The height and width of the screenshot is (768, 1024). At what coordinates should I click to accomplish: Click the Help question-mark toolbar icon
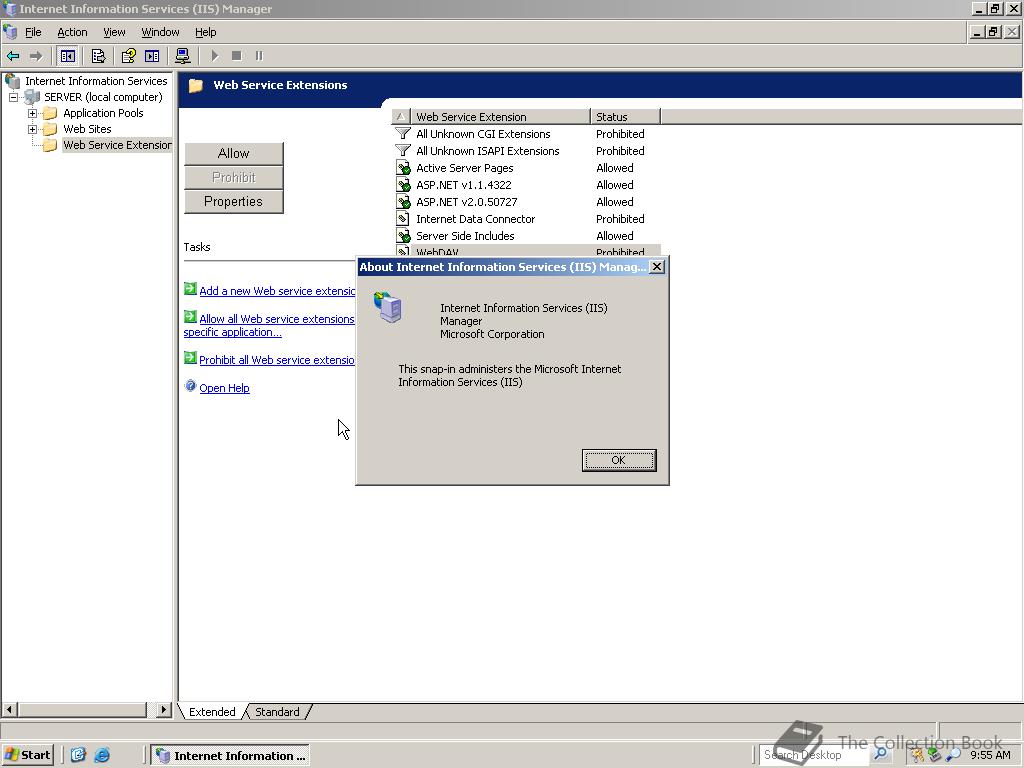pyautogui.click(x=128, y=56)
